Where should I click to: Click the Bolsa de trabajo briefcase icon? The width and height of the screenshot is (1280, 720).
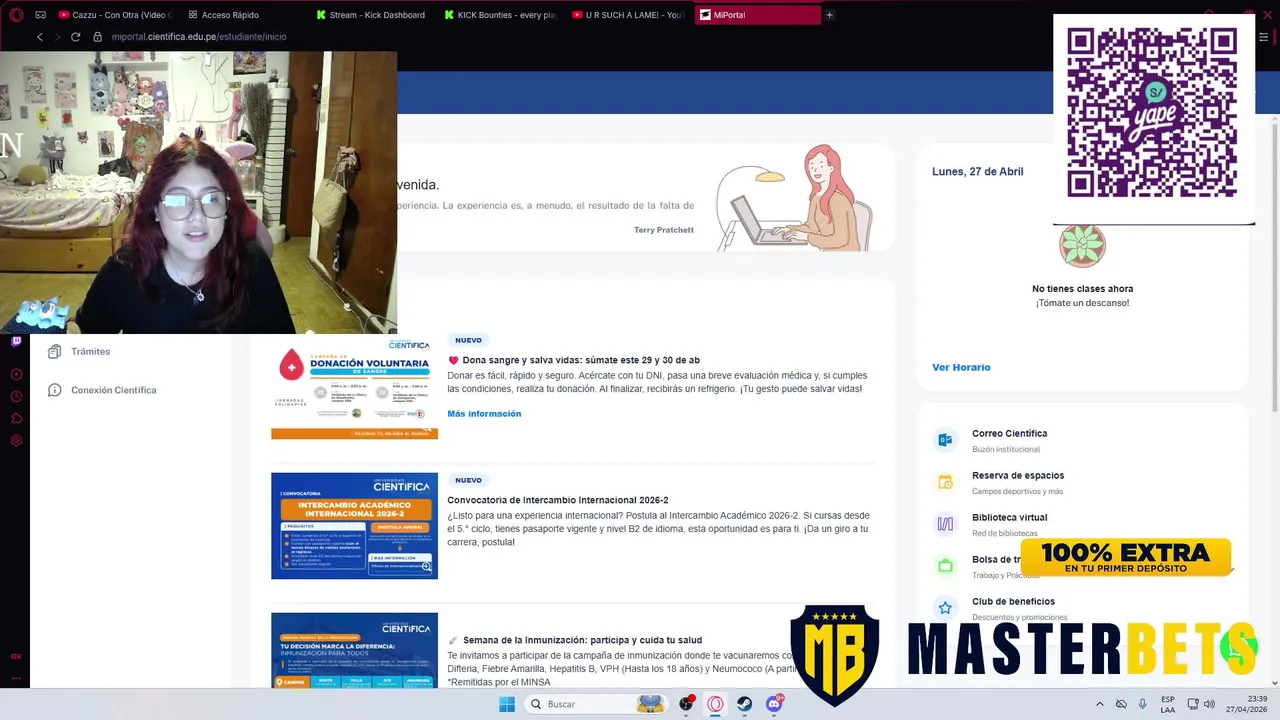[945, 566]
